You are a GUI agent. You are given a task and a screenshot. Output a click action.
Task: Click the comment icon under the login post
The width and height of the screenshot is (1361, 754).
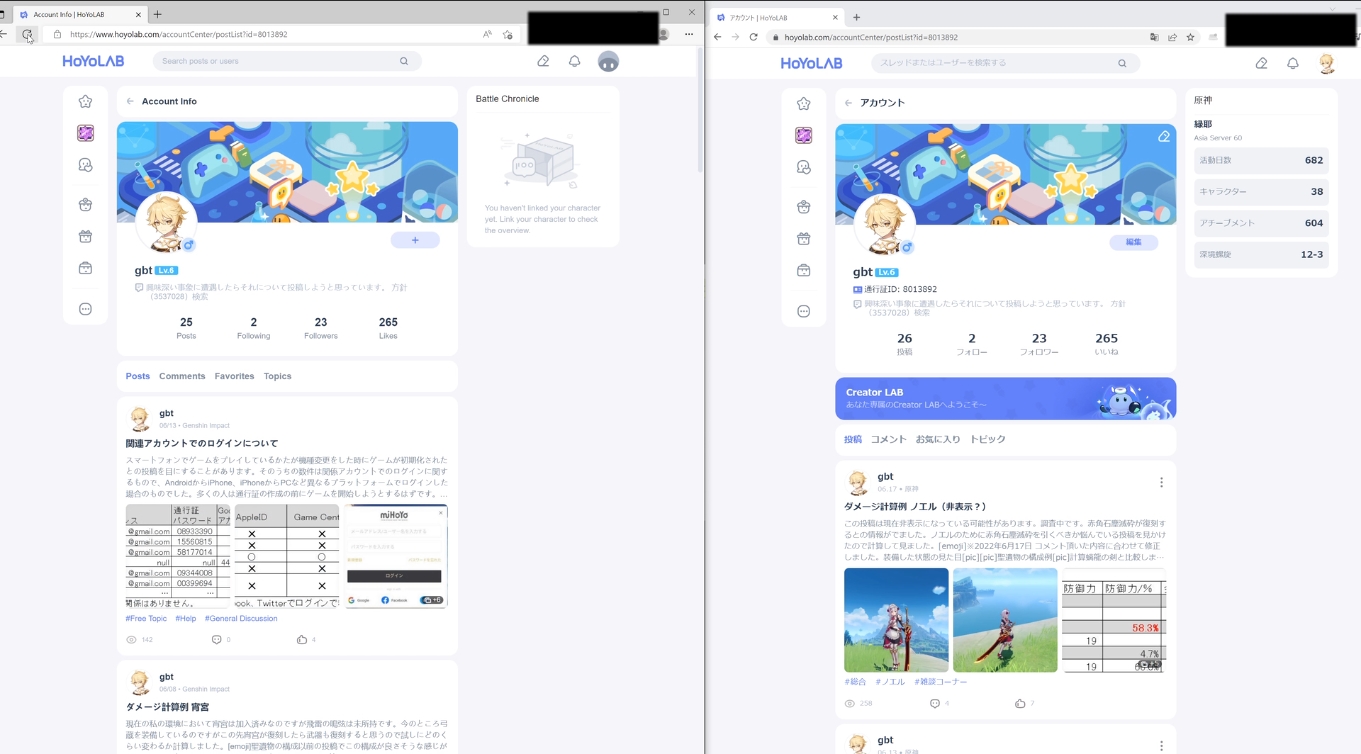pos(216,639)
